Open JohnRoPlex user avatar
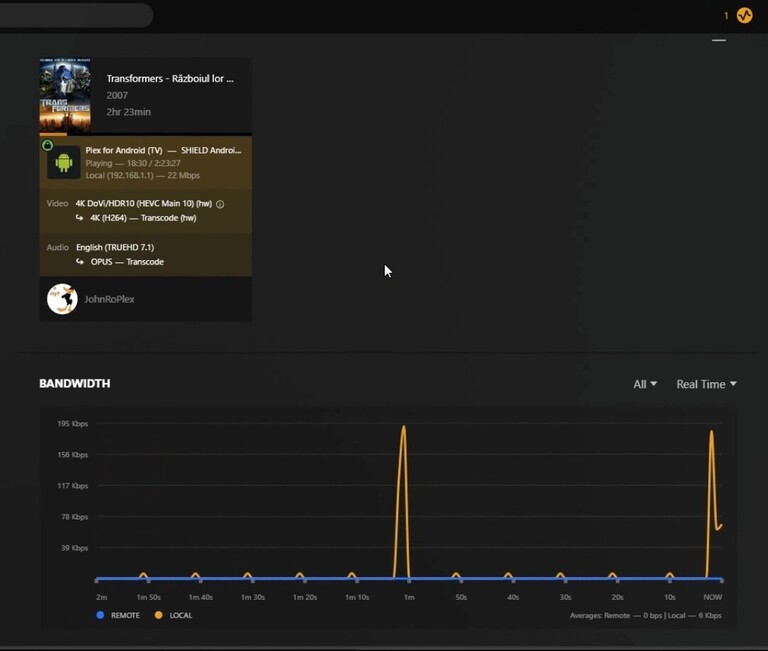The height and width of the screenshot is (651, 768). 62,299
